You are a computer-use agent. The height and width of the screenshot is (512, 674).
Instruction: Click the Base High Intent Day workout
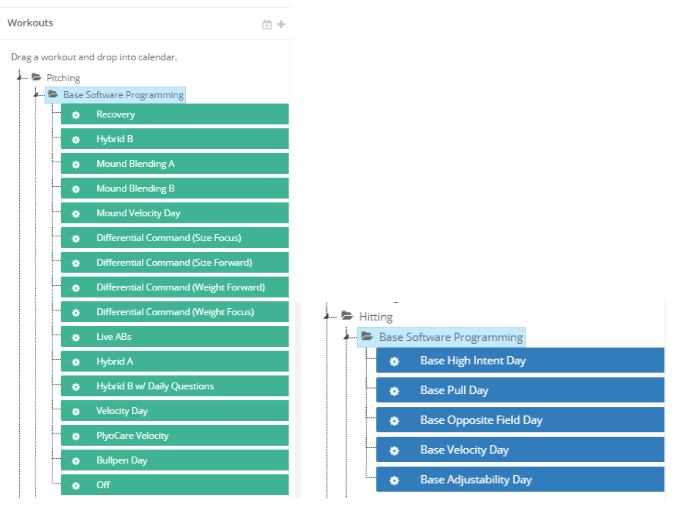472,361
